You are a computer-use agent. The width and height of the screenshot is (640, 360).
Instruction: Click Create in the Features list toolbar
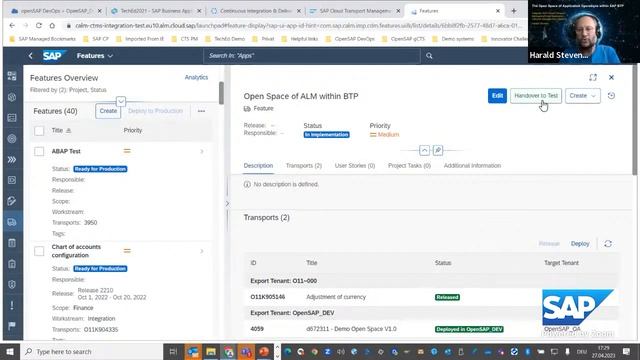[108, 111]
